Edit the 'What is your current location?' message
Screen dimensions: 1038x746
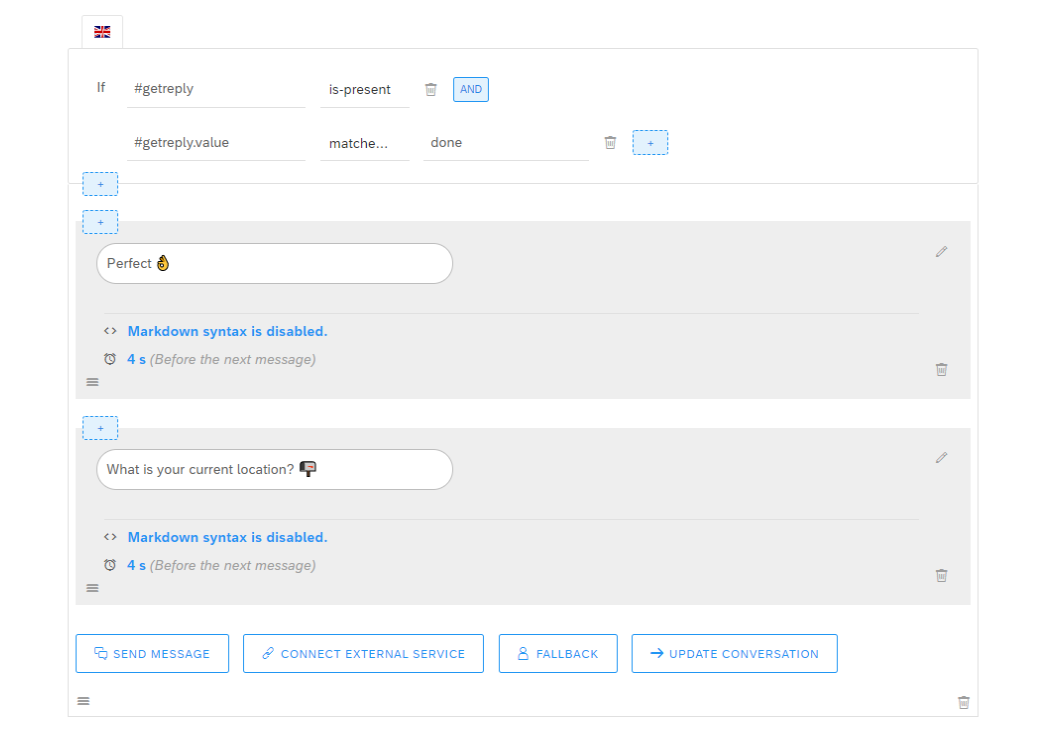coord(941,458)
